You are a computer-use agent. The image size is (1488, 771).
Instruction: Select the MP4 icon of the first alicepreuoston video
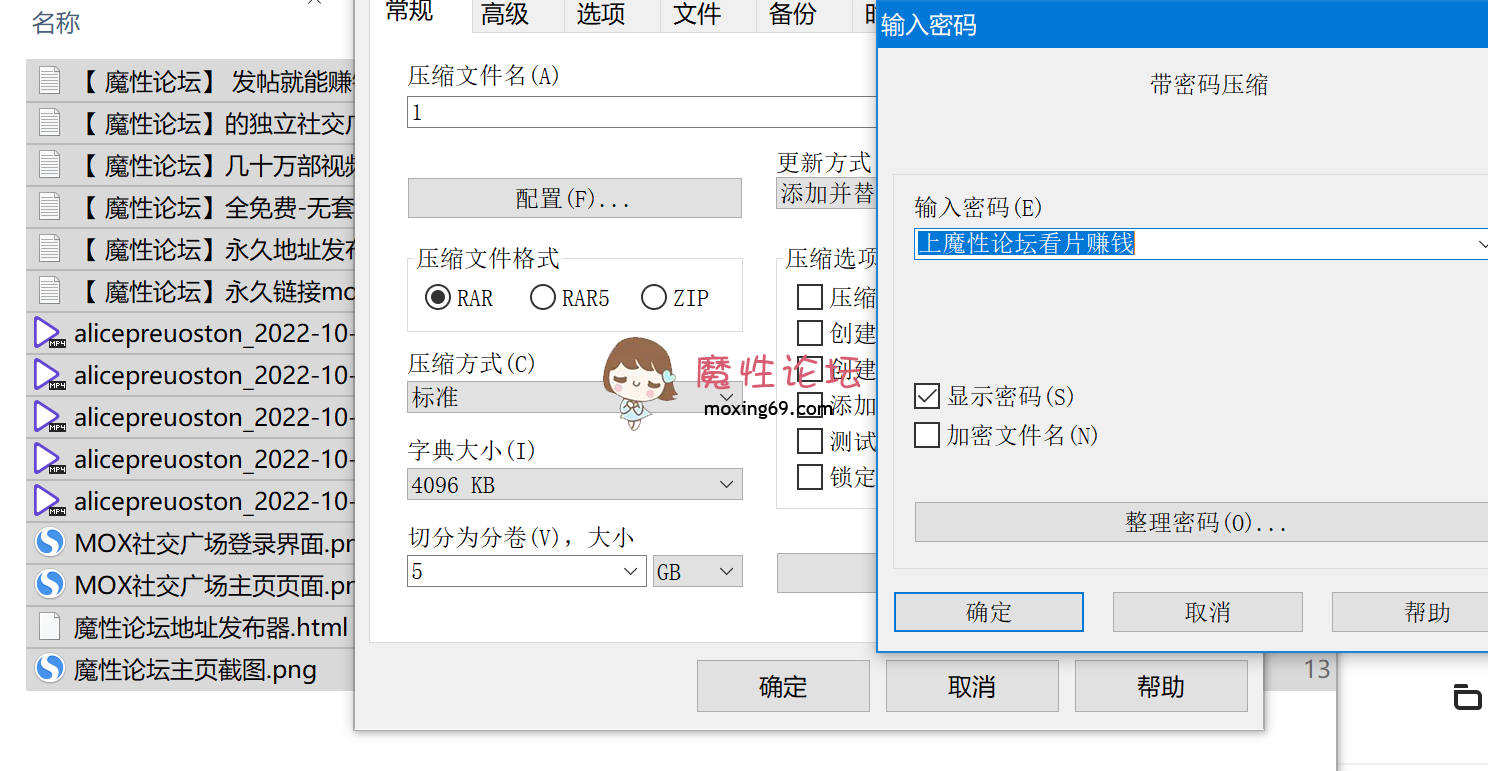[45, 333]
